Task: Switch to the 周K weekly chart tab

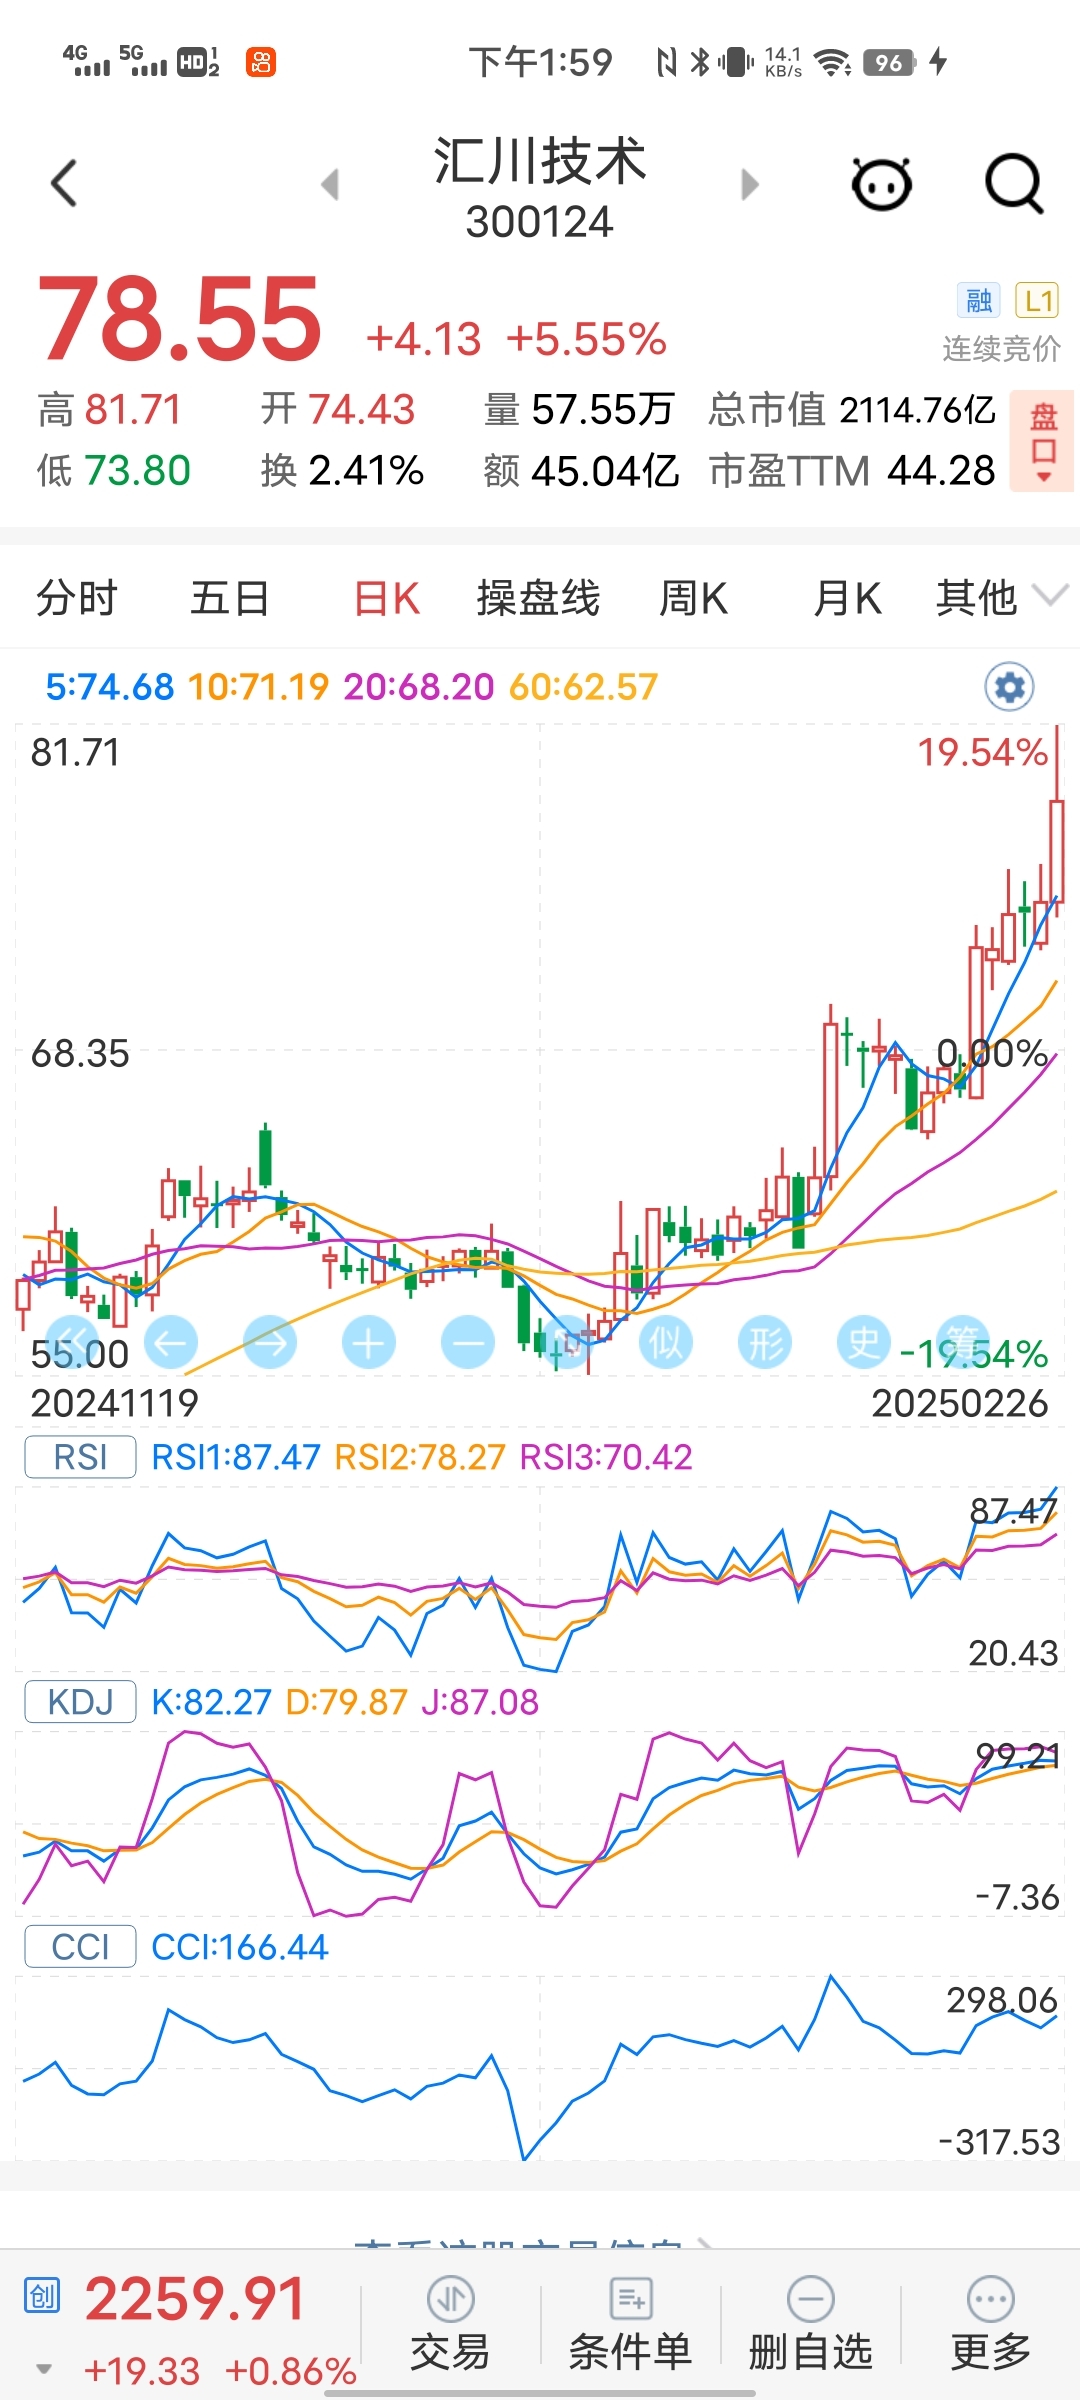Action: coord(694,599)
